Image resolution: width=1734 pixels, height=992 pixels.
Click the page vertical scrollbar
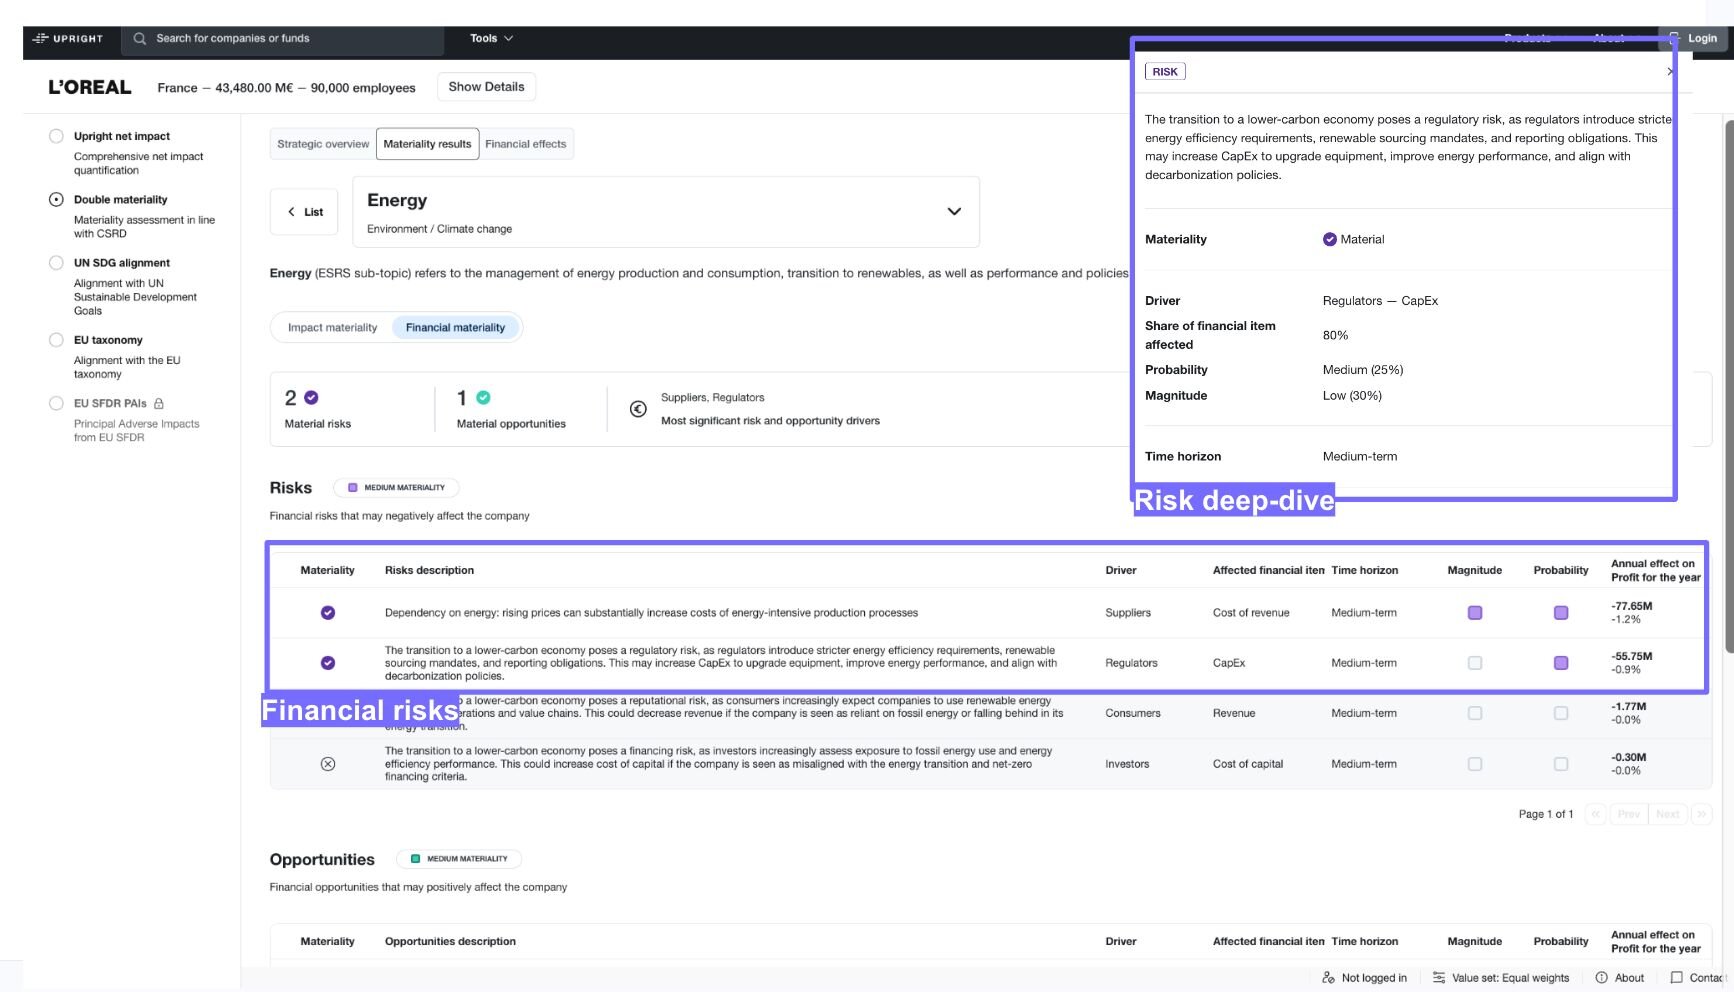(x=1729, y=387)
